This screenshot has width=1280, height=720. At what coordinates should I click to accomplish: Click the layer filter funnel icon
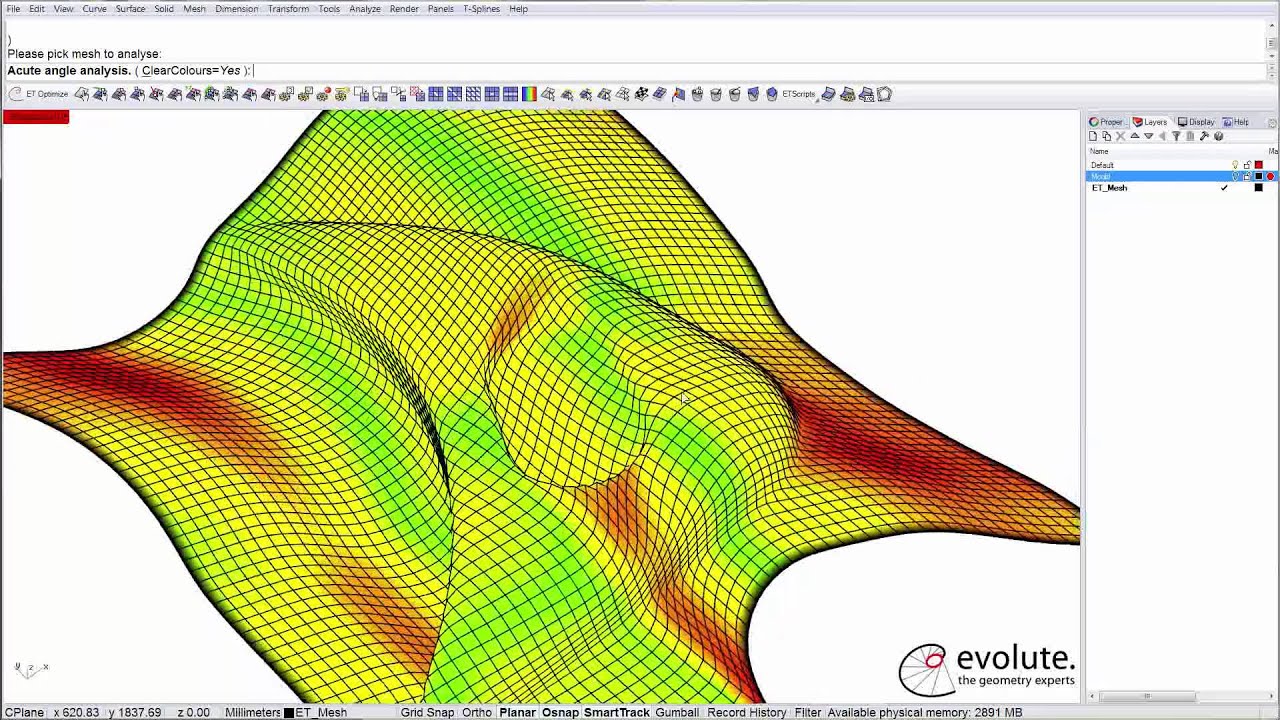pos(1176,136)
